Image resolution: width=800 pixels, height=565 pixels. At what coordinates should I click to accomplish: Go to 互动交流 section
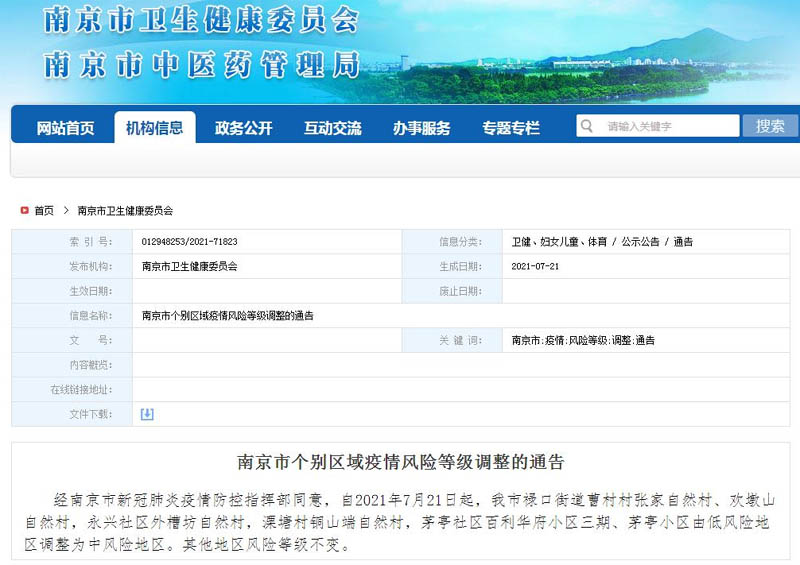pos(333,128)
